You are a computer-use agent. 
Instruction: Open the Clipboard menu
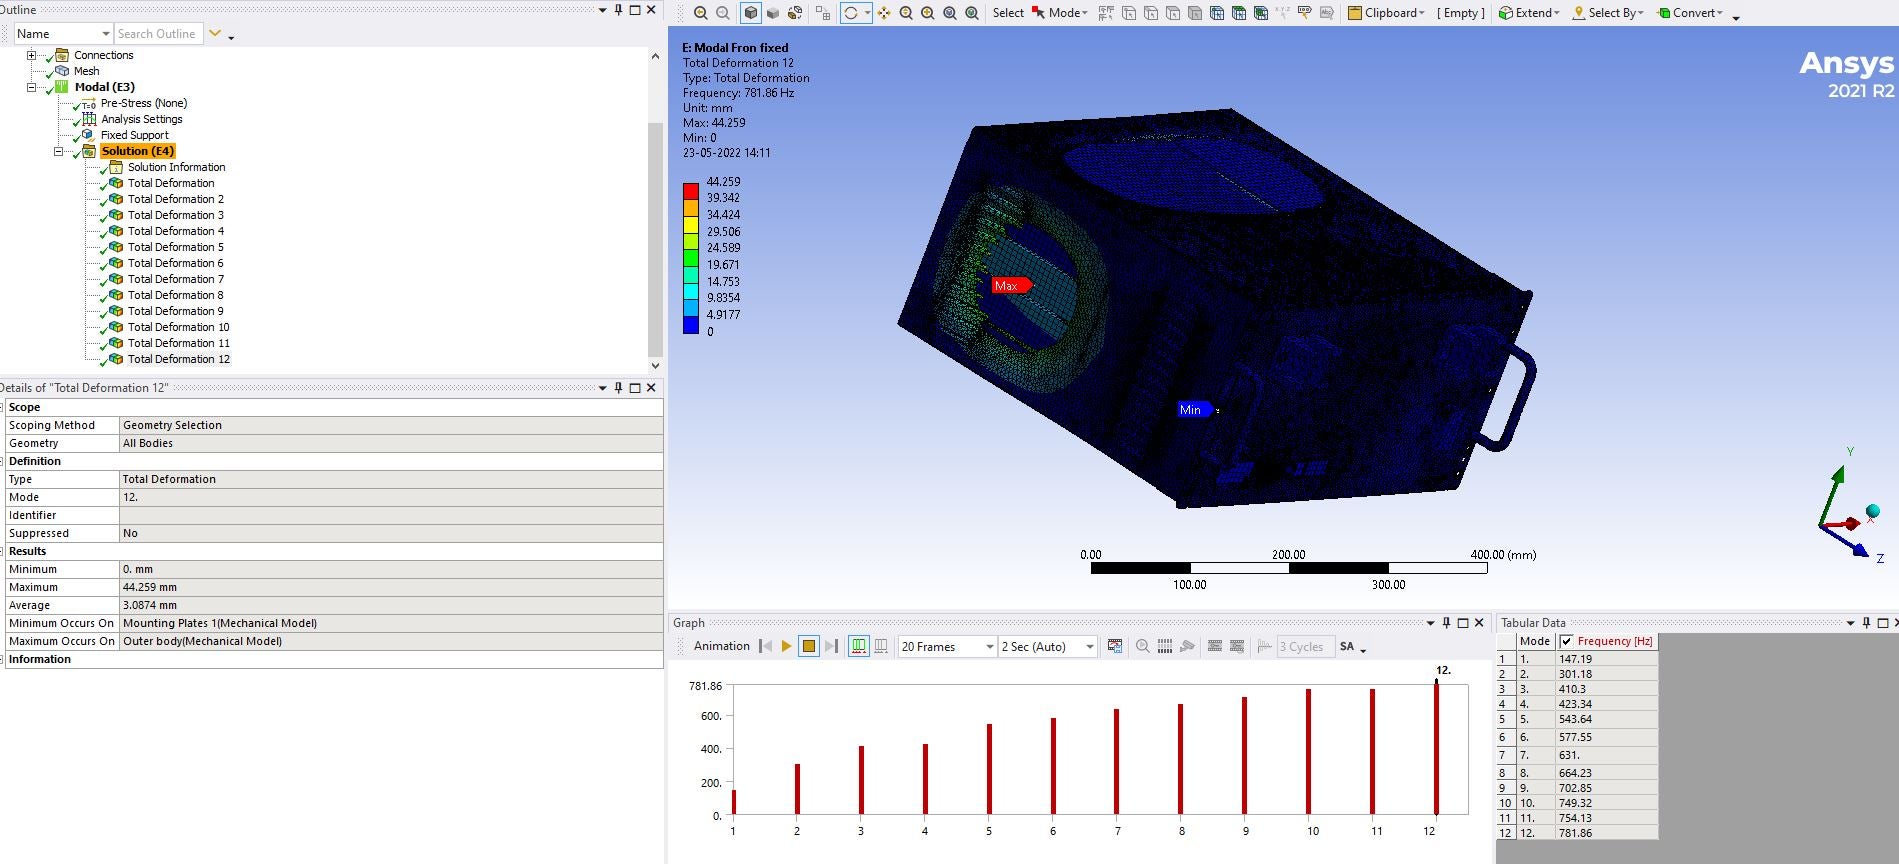click(x=1386, y=13)
